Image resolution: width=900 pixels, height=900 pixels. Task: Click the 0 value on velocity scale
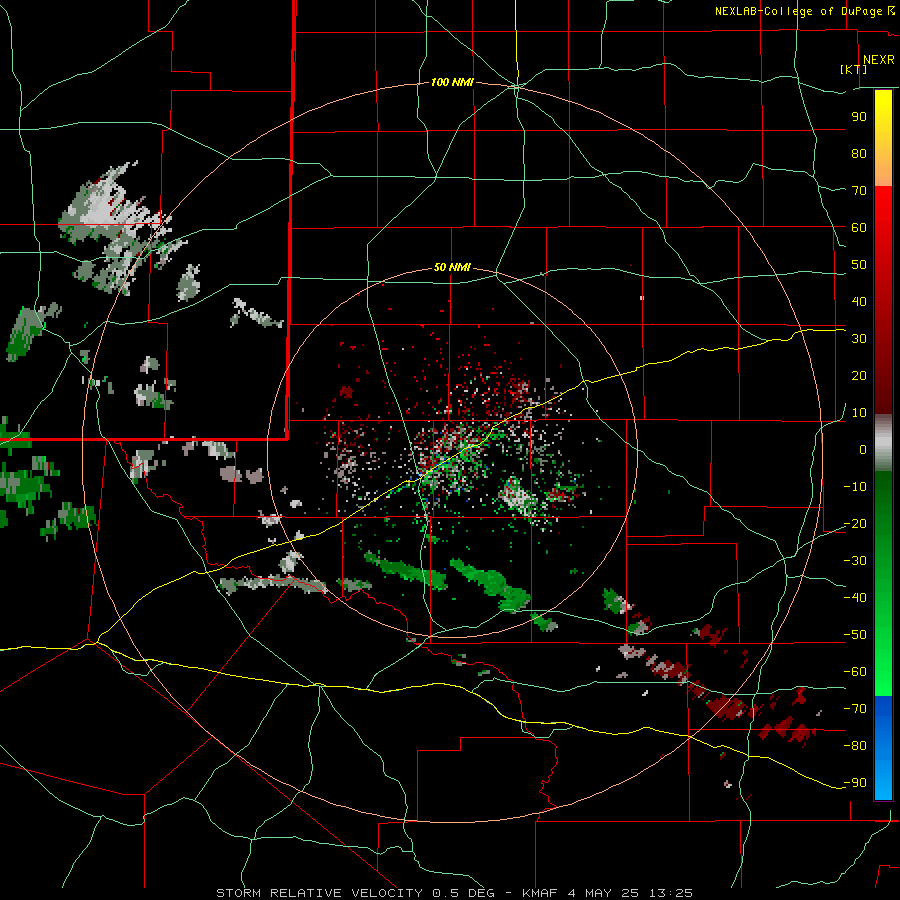point(863,449)
